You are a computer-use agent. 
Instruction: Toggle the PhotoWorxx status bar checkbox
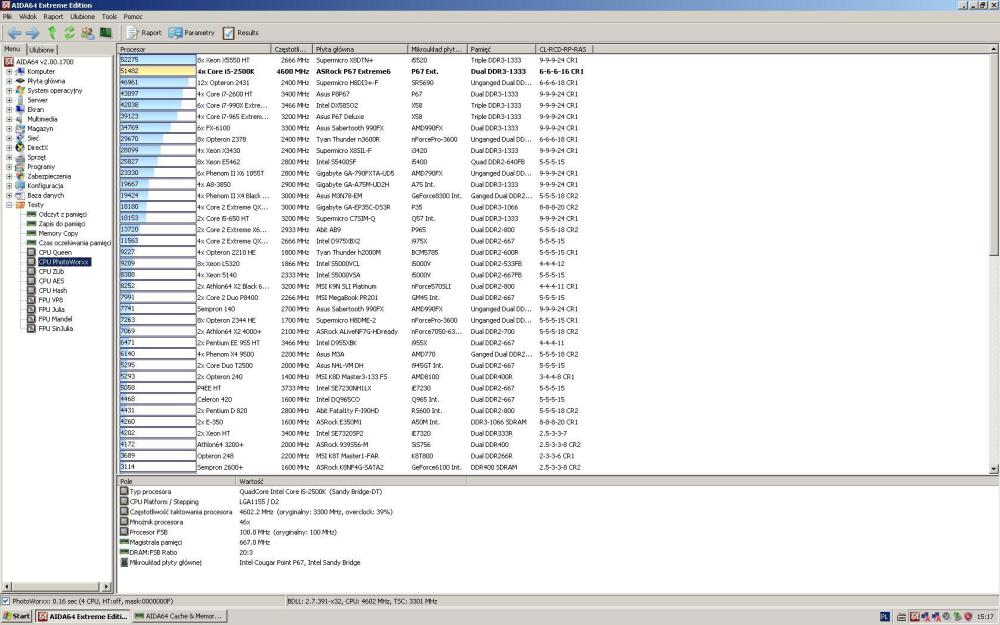click(6, 601)
